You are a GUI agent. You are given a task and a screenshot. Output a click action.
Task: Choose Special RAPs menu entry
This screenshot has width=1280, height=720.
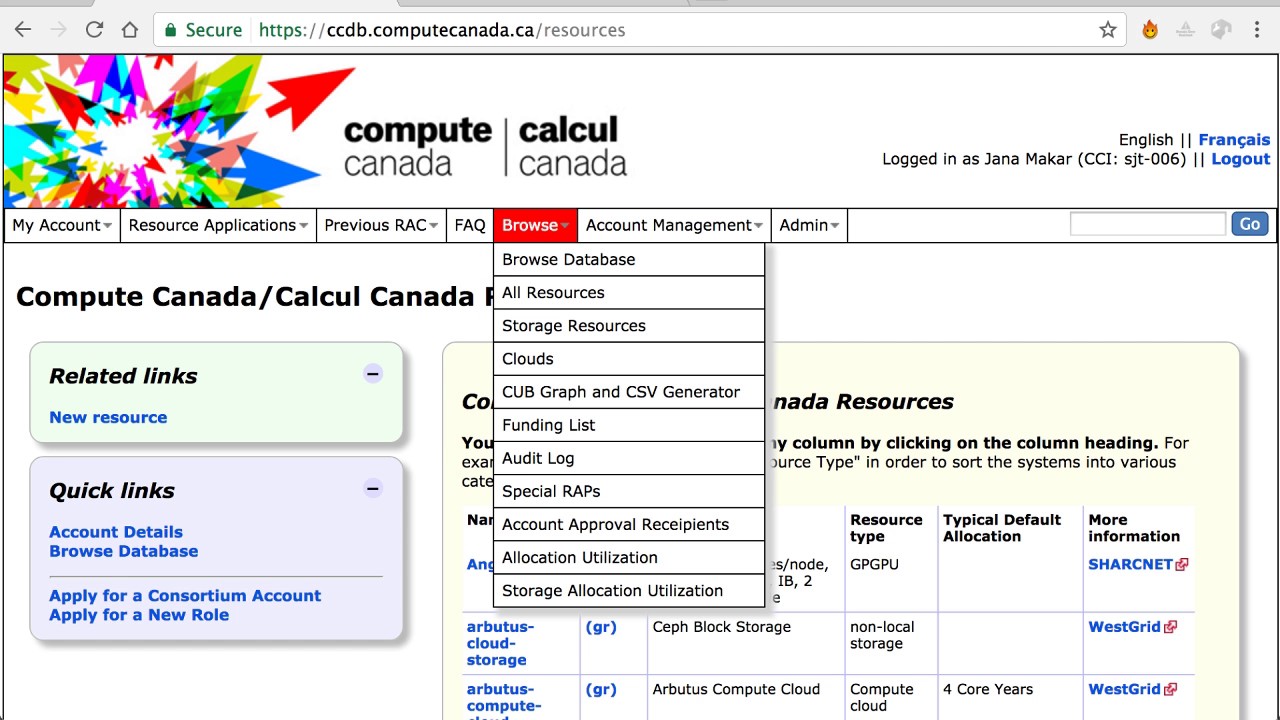click(x=629, y=491)
